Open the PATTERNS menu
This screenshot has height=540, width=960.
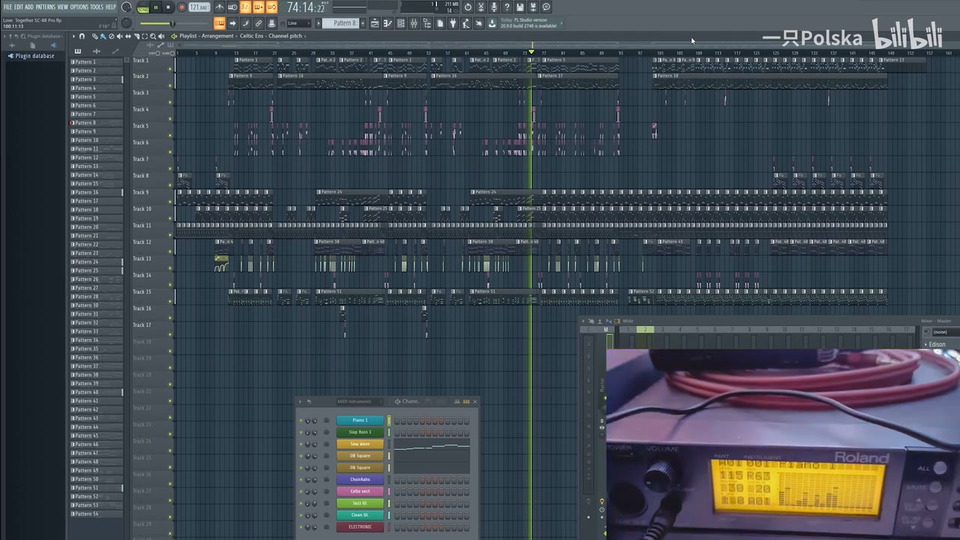[45, 7]
